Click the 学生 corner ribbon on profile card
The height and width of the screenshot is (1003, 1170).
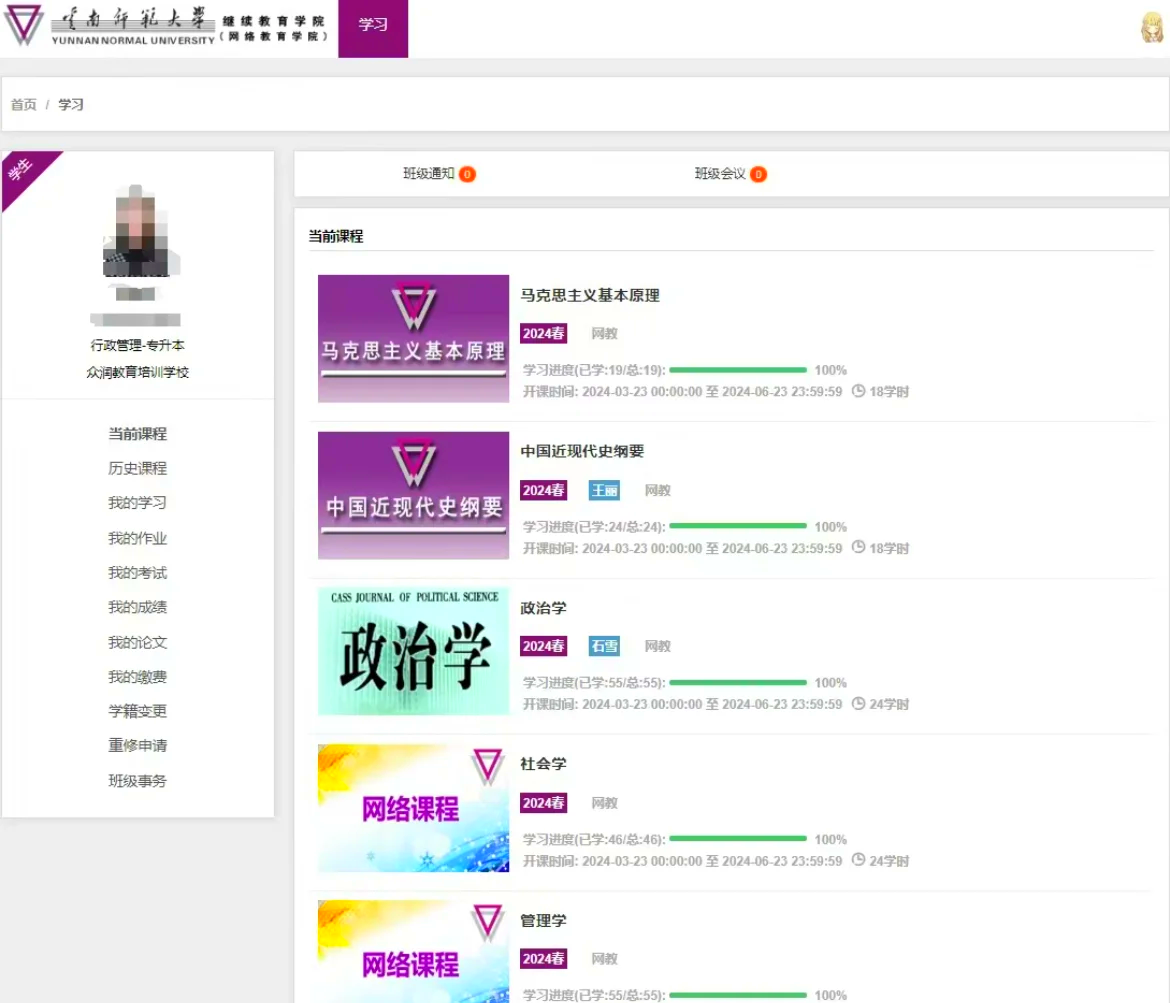click(22, 172)
